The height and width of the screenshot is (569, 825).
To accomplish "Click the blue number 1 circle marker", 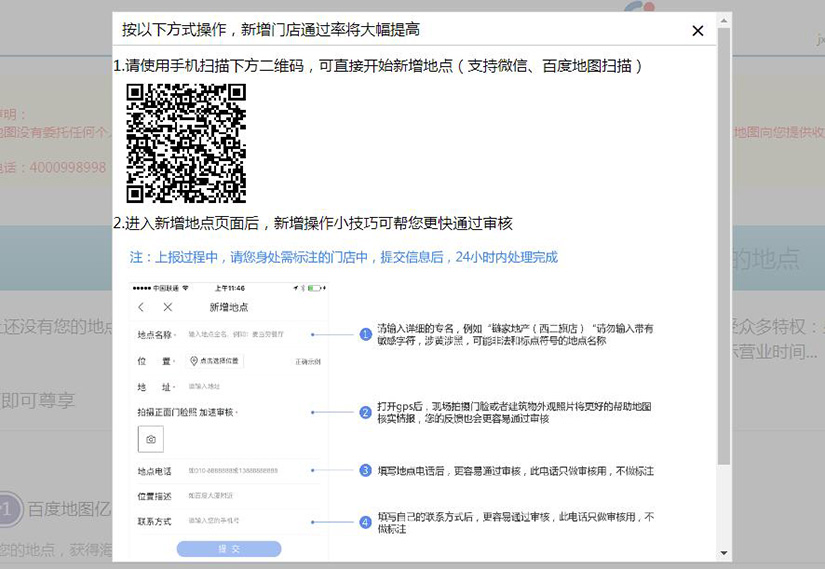I will (366, 334).
